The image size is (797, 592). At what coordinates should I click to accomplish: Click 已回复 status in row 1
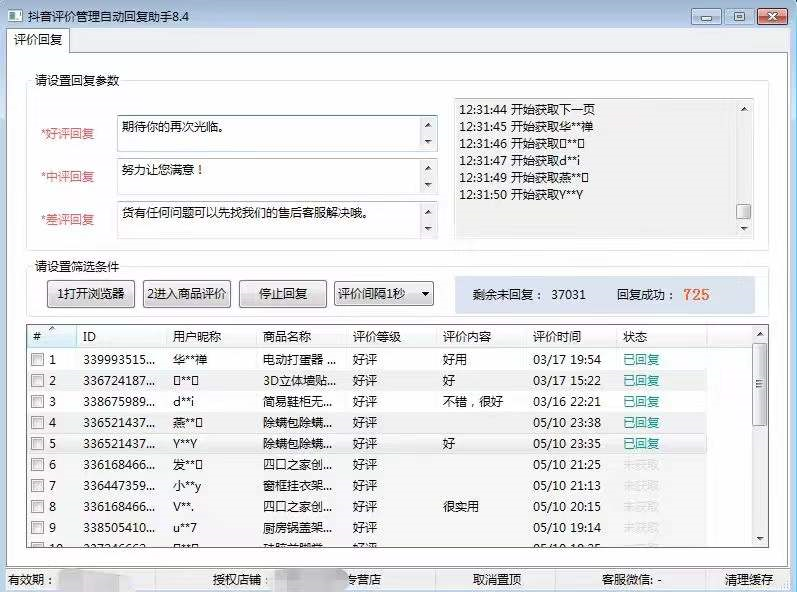point(641,360)
